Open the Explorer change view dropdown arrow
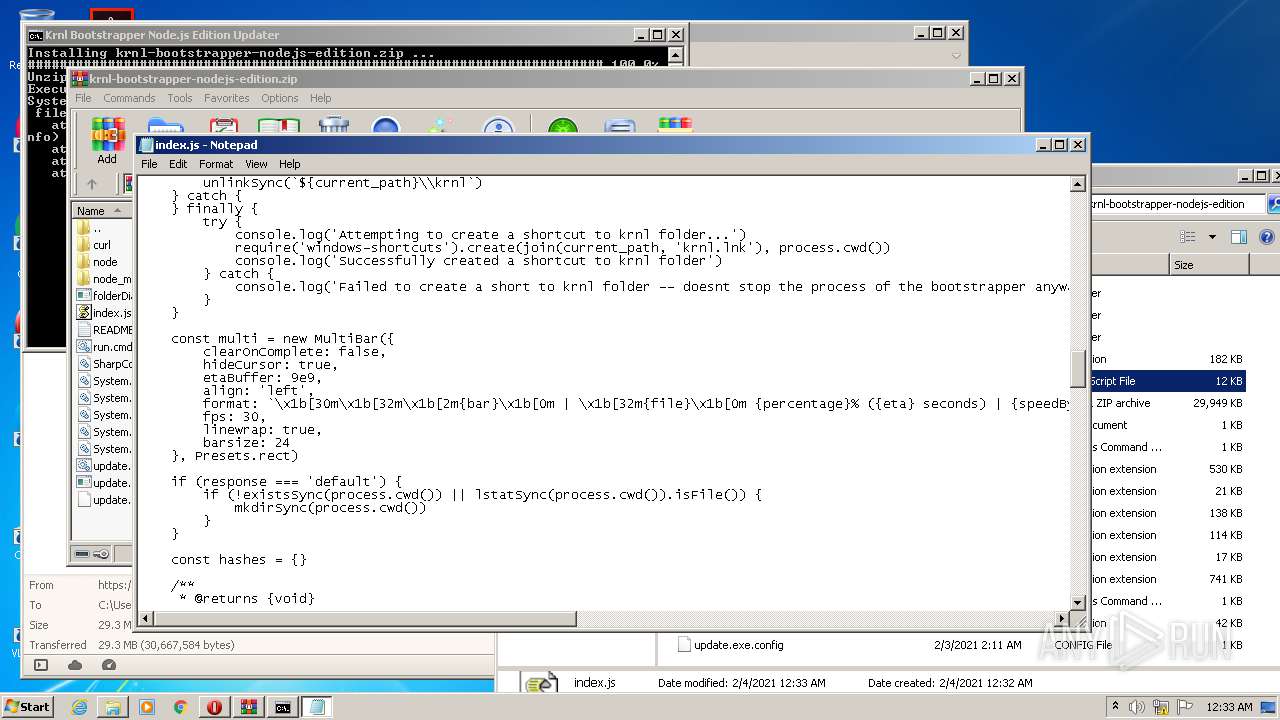Viewport: 1280px width, 720px height. [1212, 237]
